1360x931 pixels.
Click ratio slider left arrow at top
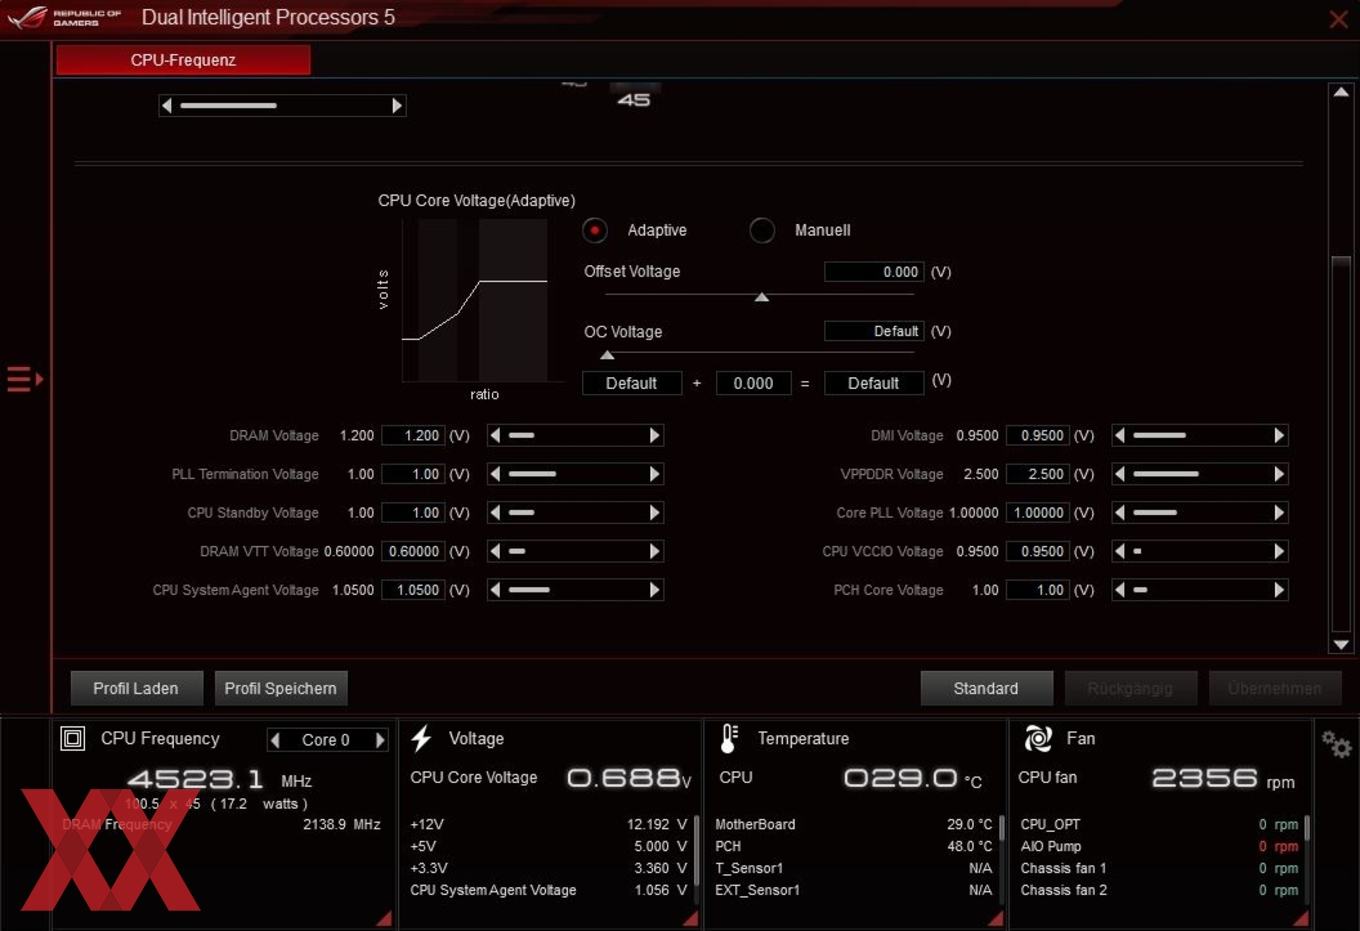pyautogui.click(x=167, y=105)
